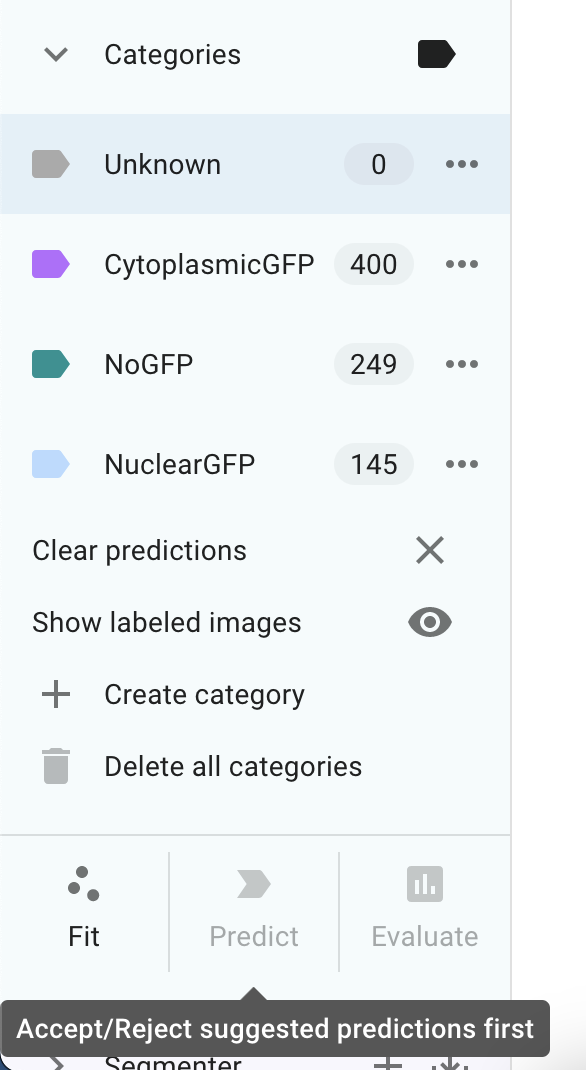
Task: Open the Evaluate chart icon
Action: (x=424, y=883)
